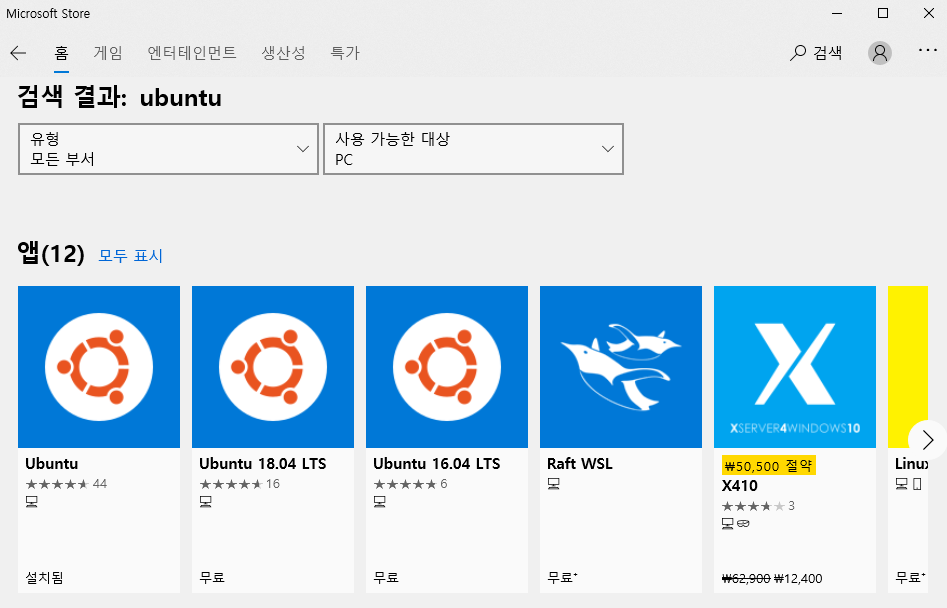Expand the 사용 가능한 대상 PC dropdown
This screenshot has width=947, height=608.
(474, 149)
